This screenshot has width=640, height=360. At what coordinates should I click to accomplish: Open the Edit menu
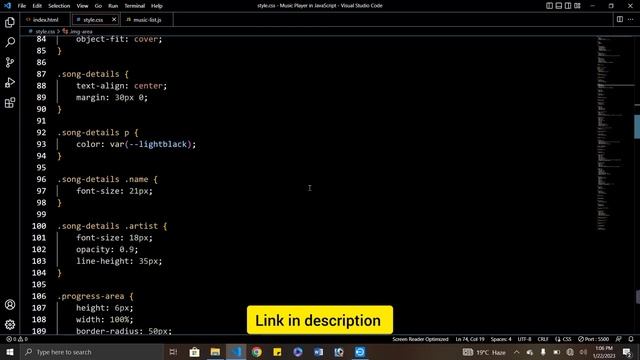tap(37, 6)
